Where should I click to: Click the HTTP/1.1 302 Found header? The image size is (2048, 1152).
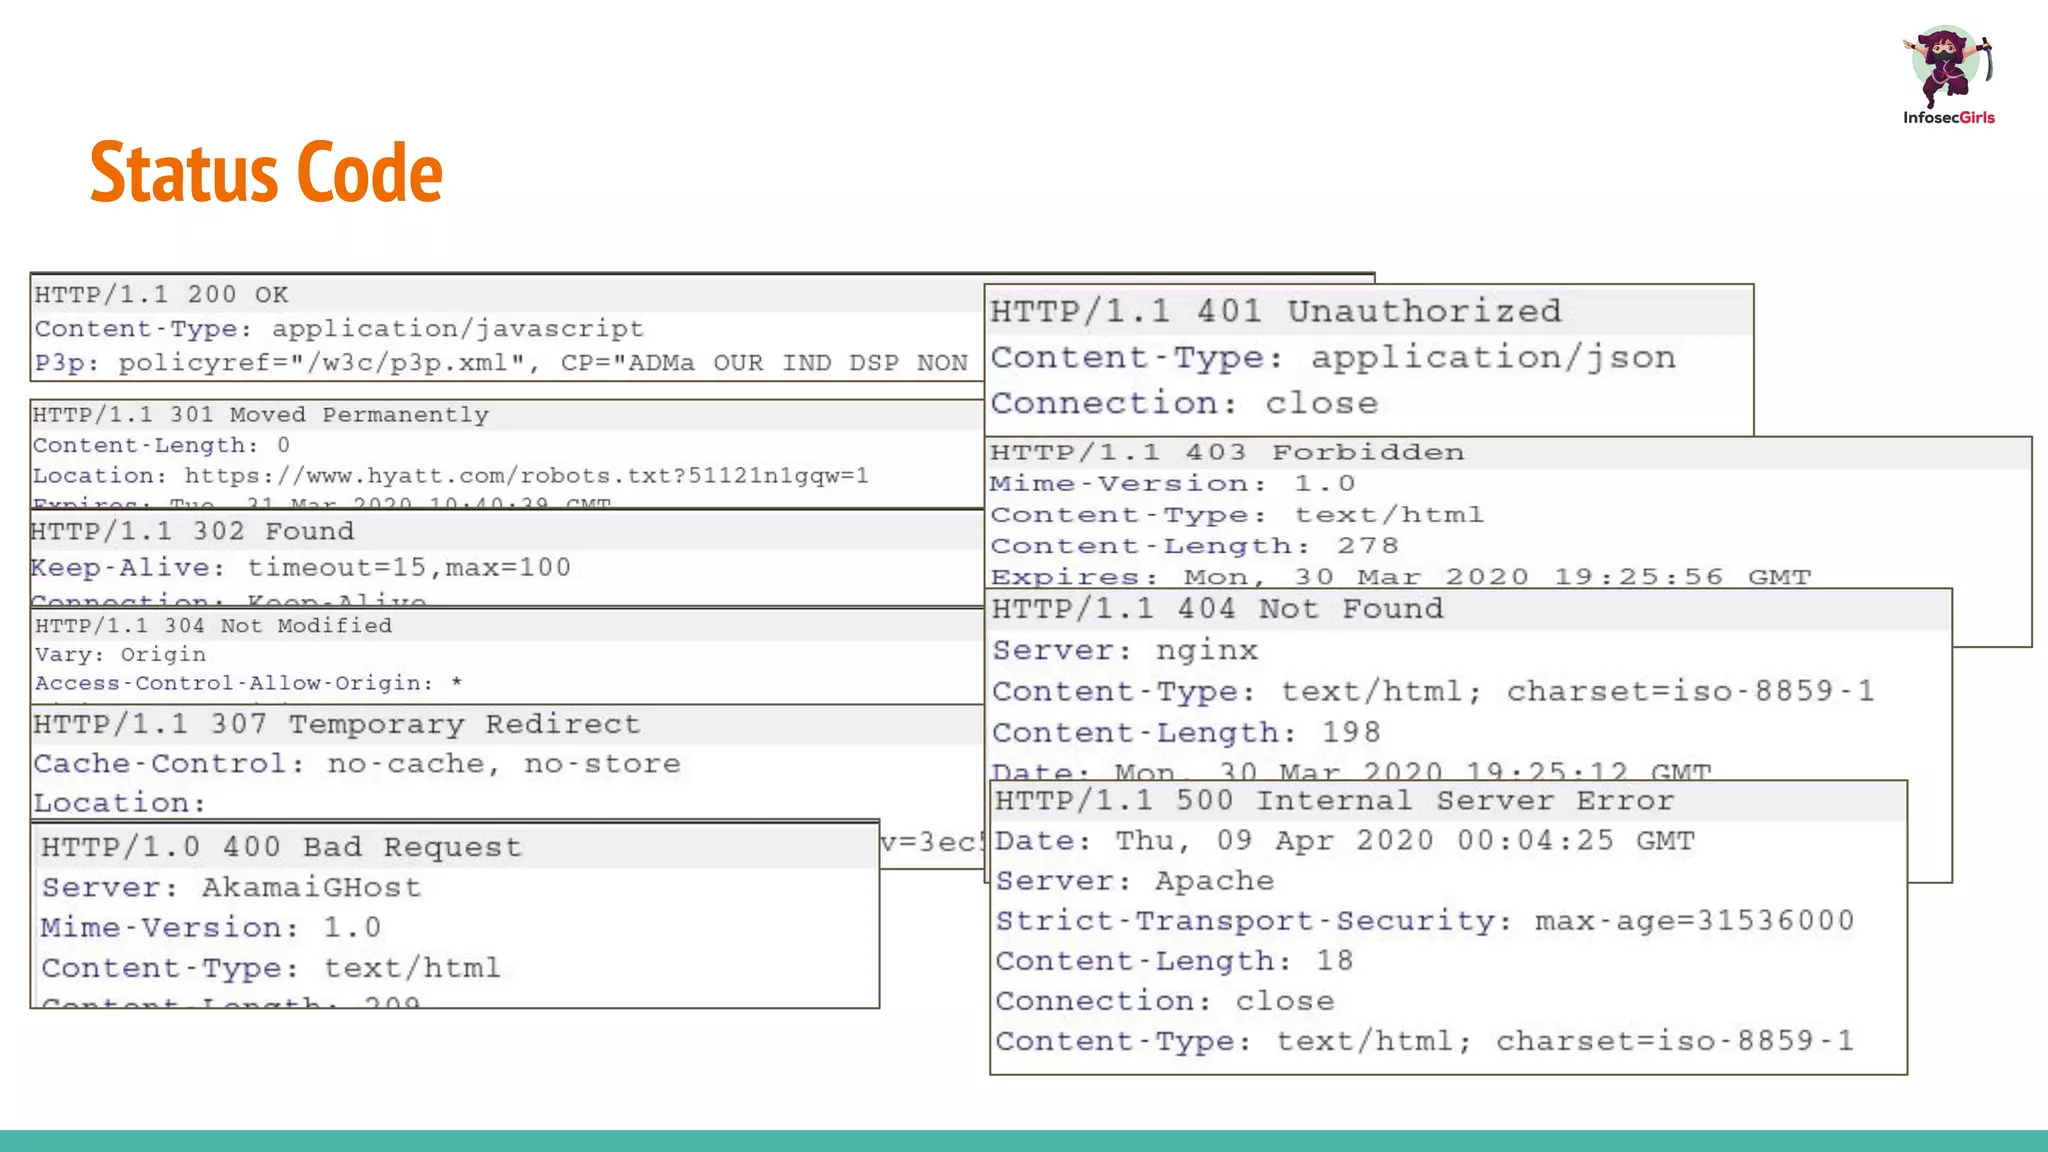[192, 531]
